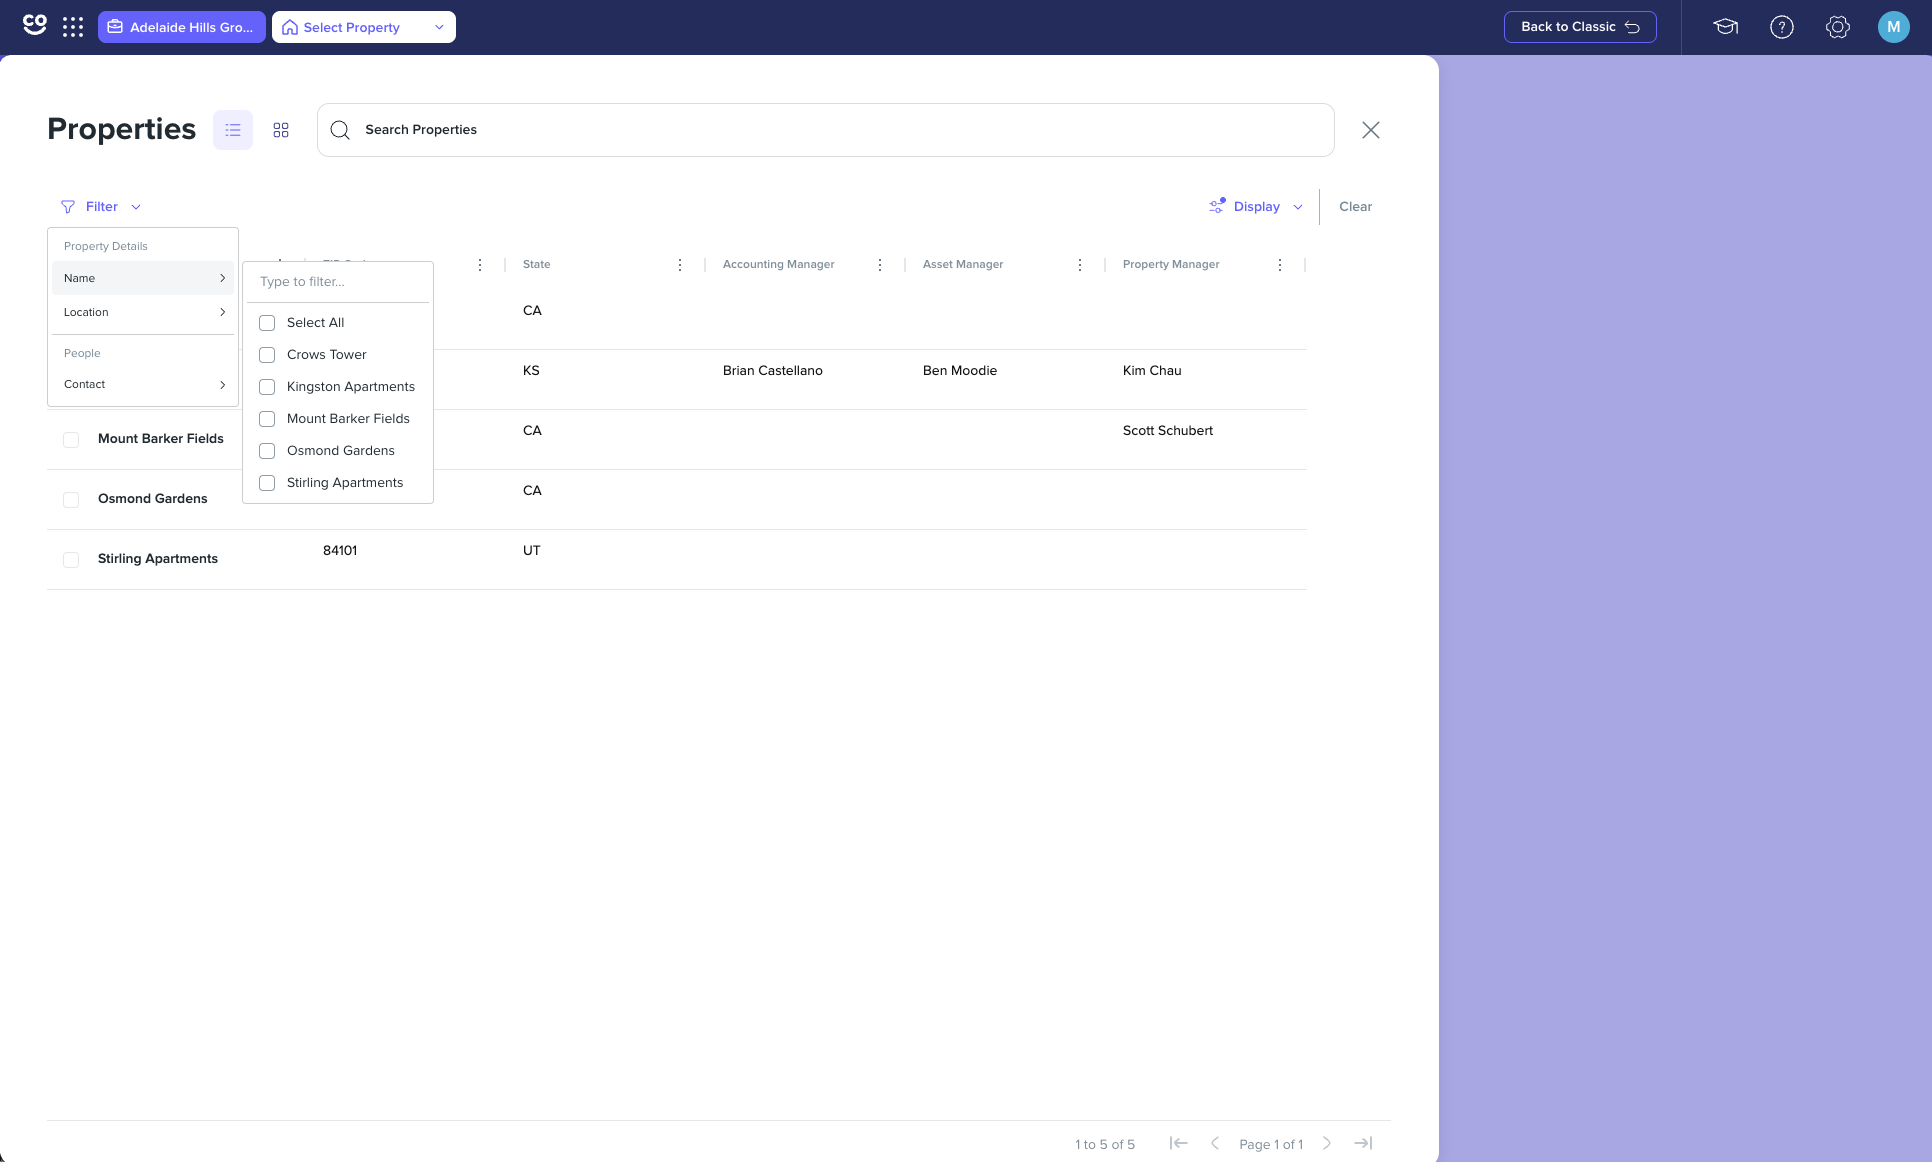Sort by Asset Manager column header

click(963, 264)
